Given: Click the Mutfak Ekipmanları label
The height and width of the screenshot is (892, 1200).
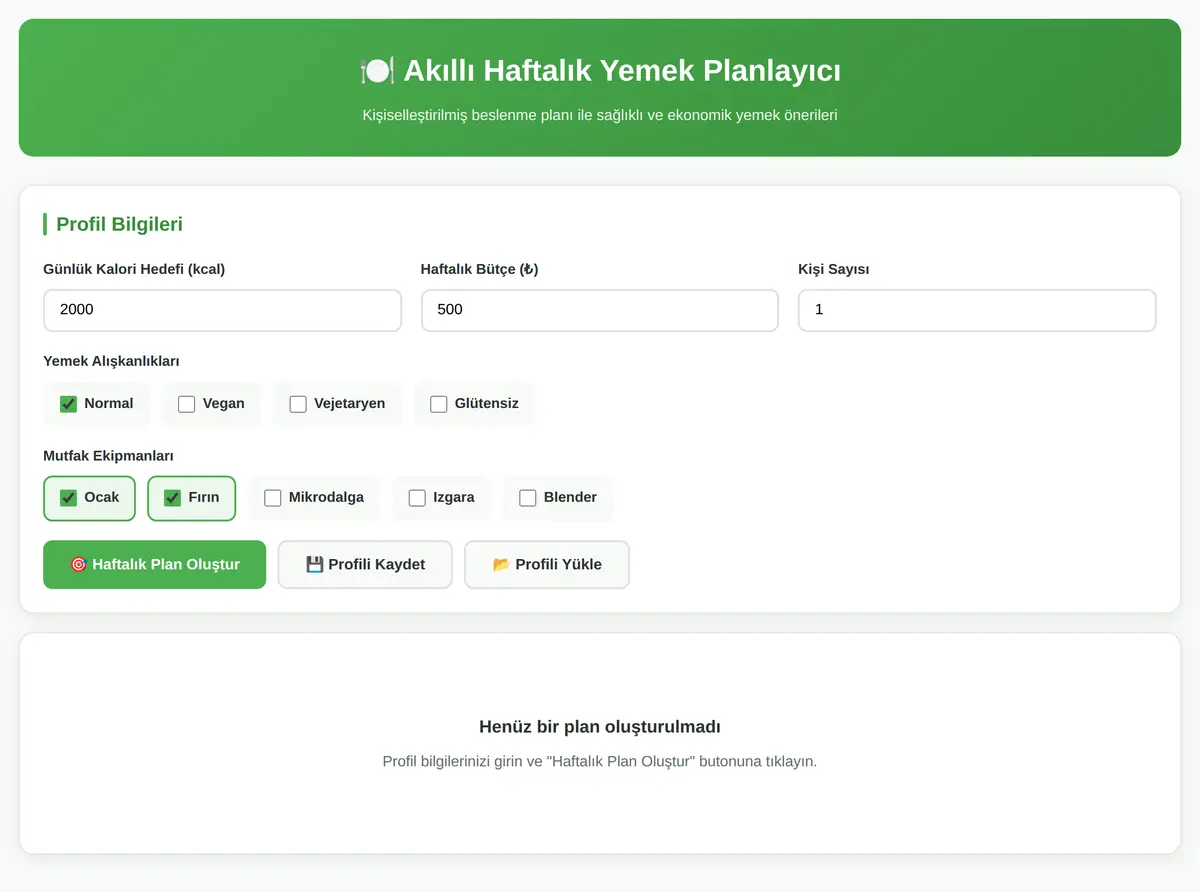Looking at the screenshot, I should tap(108, 455).
